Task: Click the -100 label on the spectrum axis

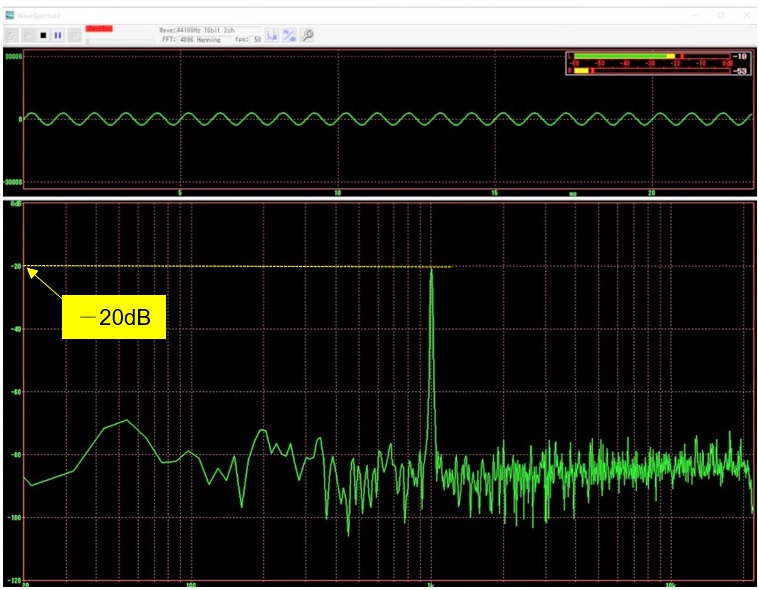Action: pos(15,518)
